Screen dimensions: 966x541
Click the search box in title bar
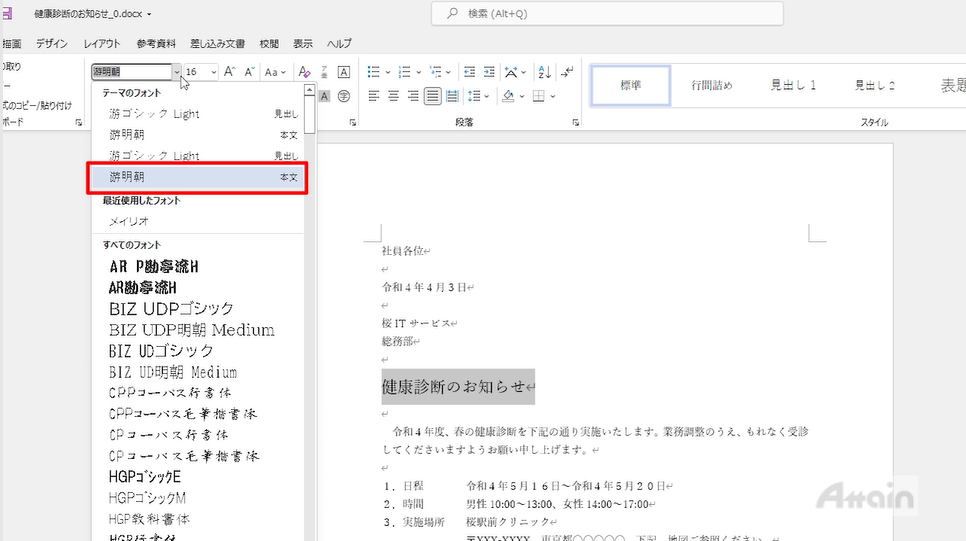(x=607, y=14)
